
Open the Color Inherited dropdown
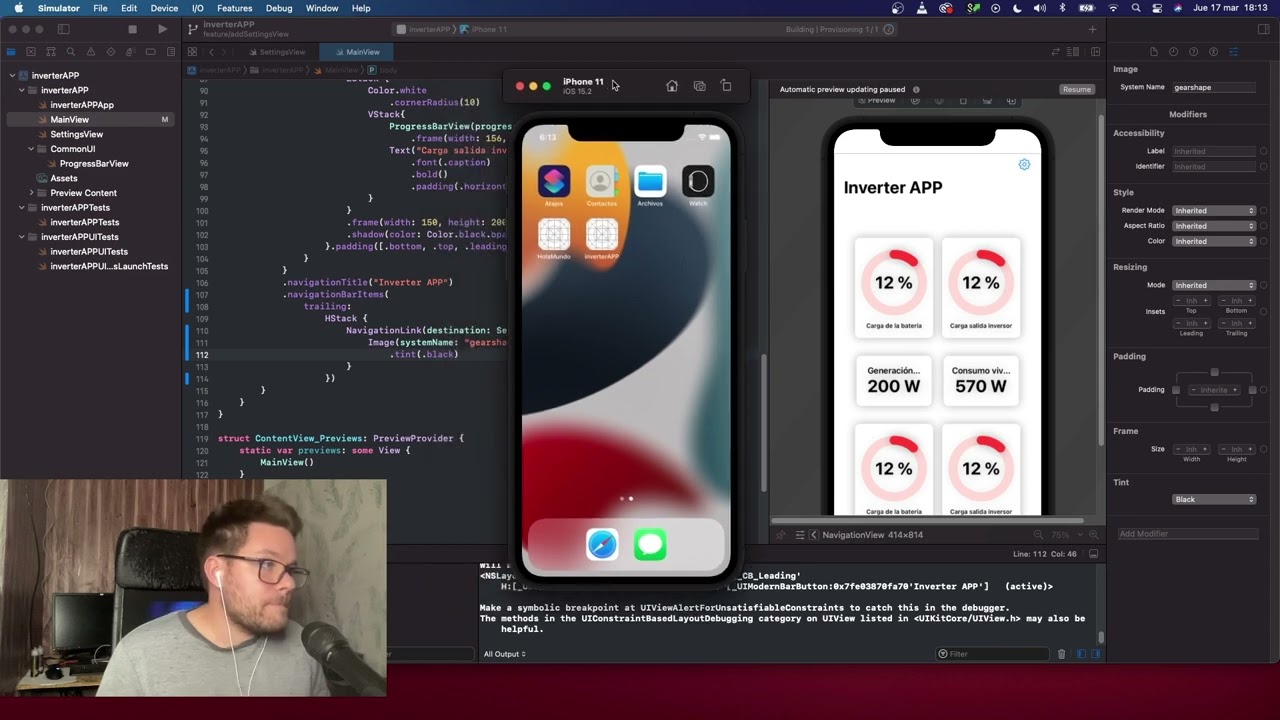point(1214,241)
